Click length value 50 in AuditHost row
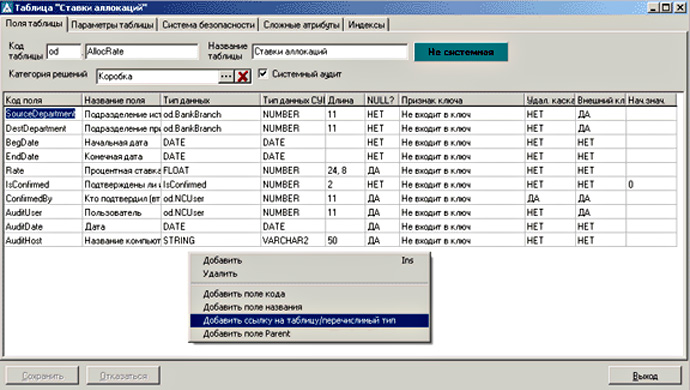Image resolution: width=690 pixels, height=390 pixels. tap(345, 241)
